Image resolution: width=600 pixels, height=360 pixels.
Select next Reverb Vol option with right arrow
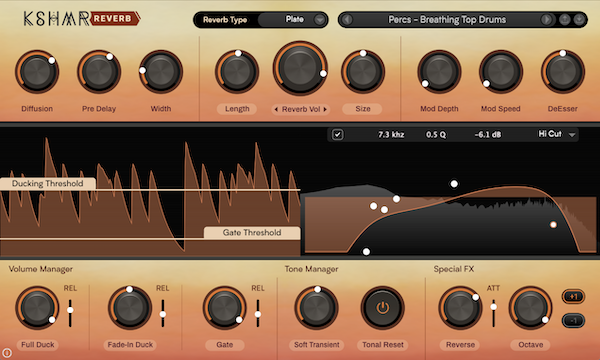click(325, 109)
